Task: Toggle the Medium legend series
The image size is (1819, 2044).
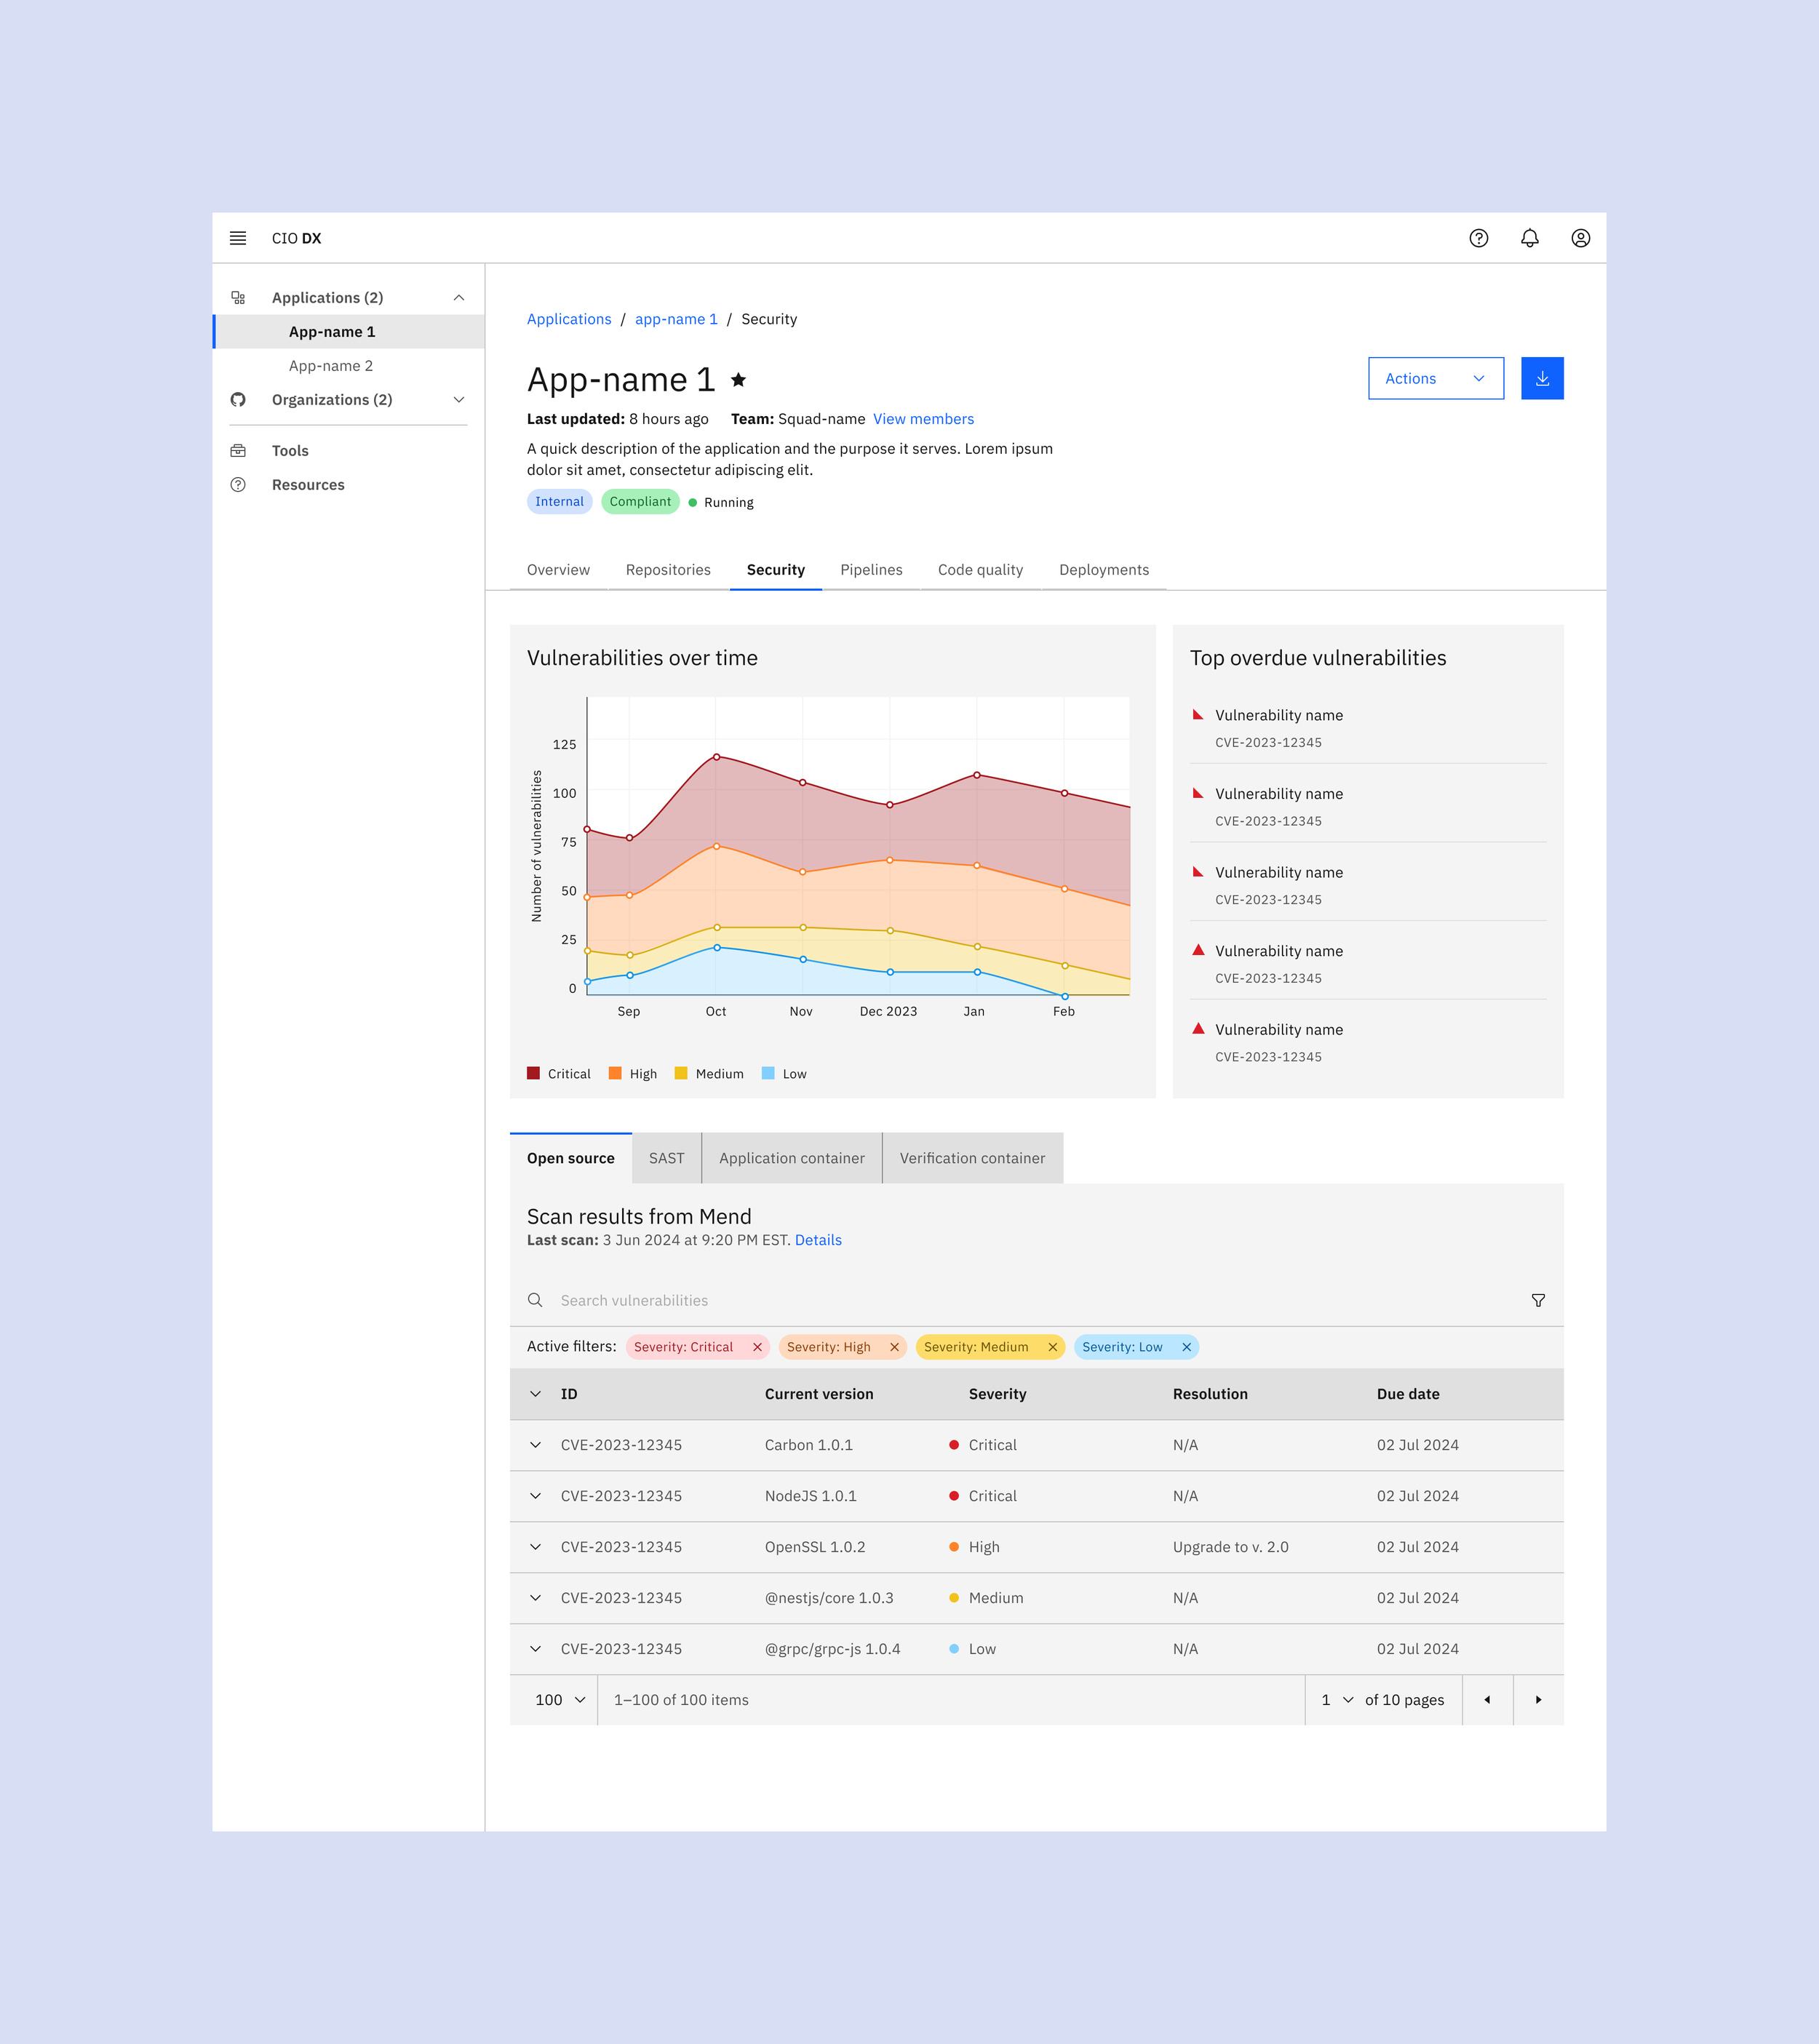Action: [709, 1074]
